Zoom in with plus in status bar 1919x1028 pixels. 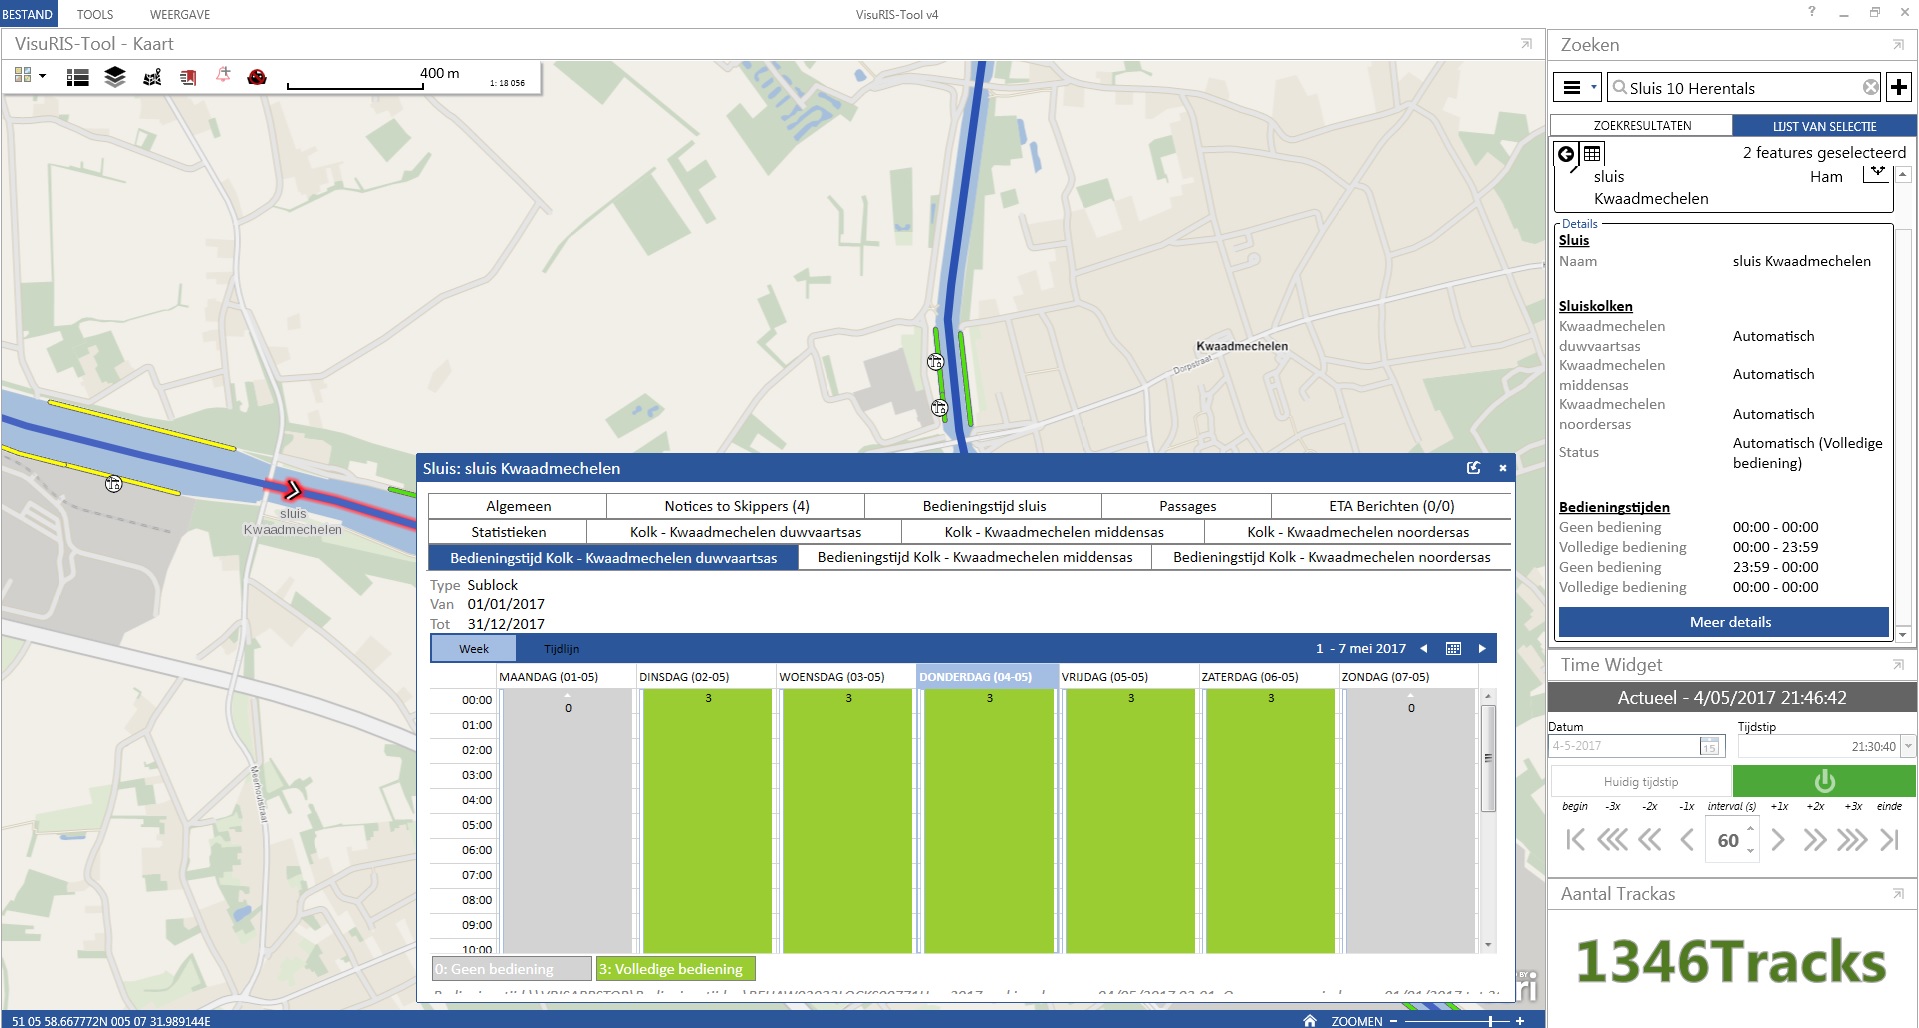pos(1520,1021)
